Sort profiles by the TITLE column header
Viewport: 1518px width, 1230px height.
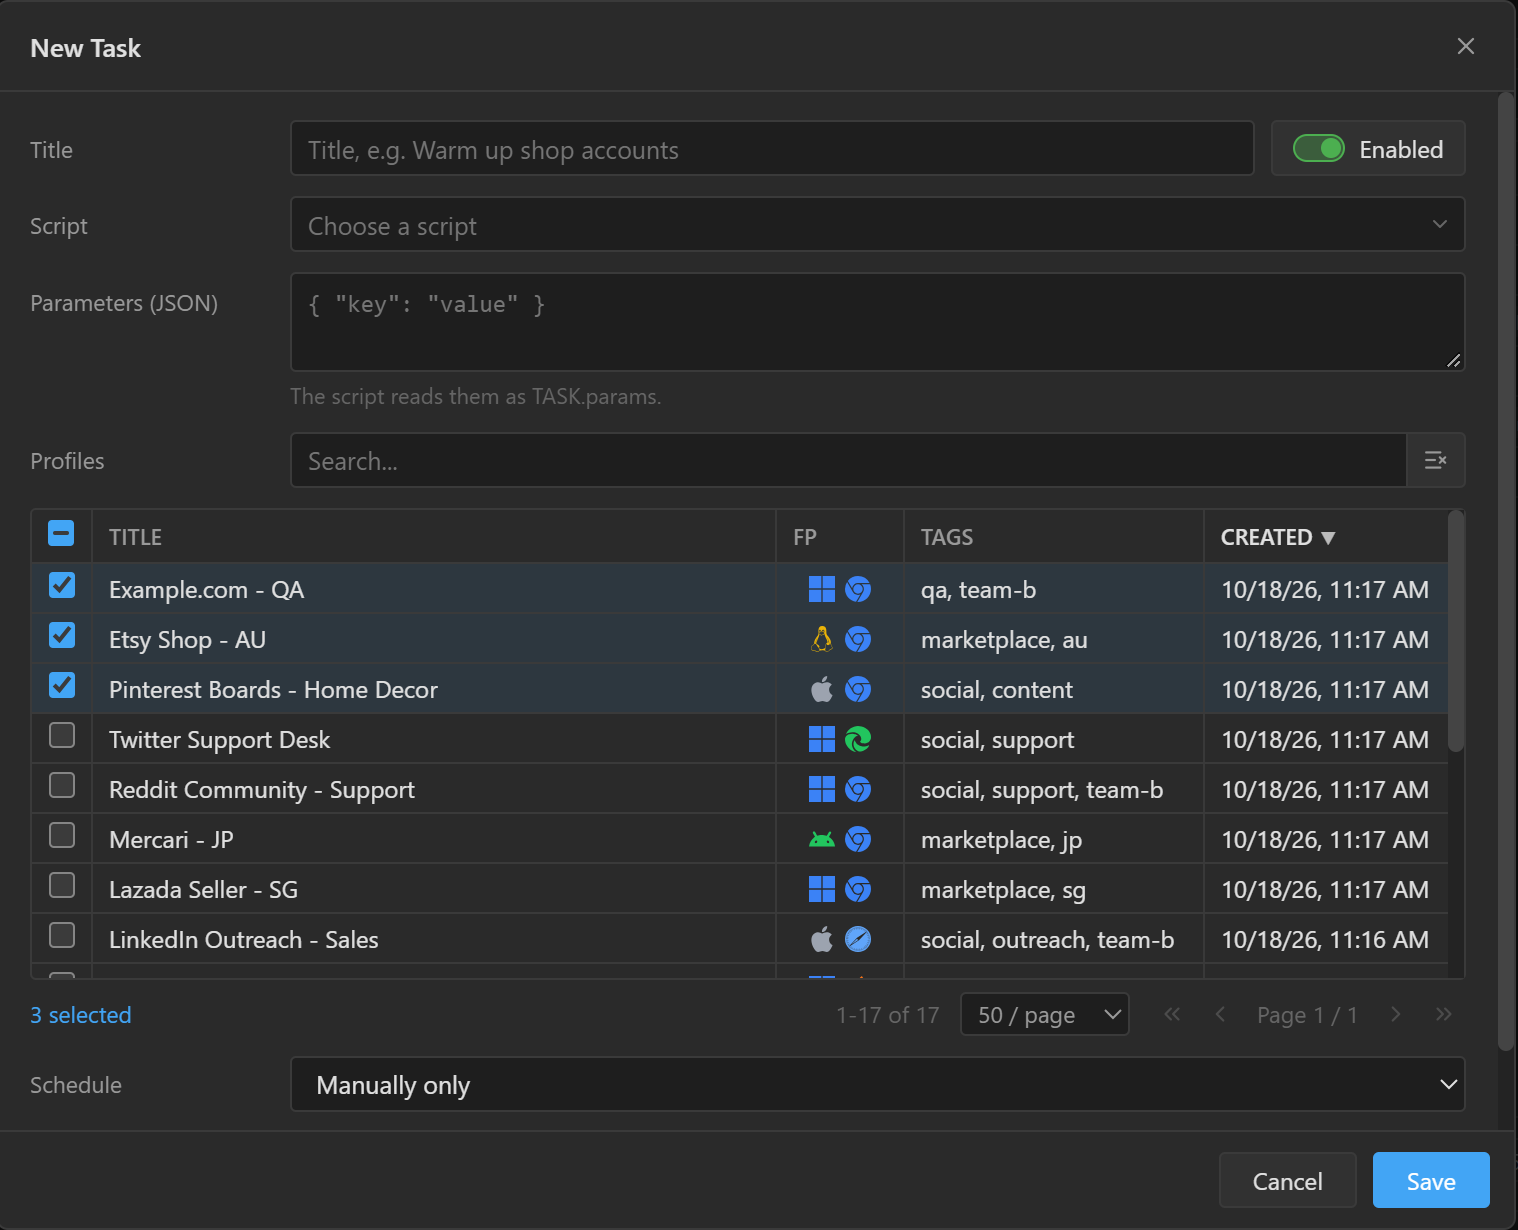[x=135, y=537]
